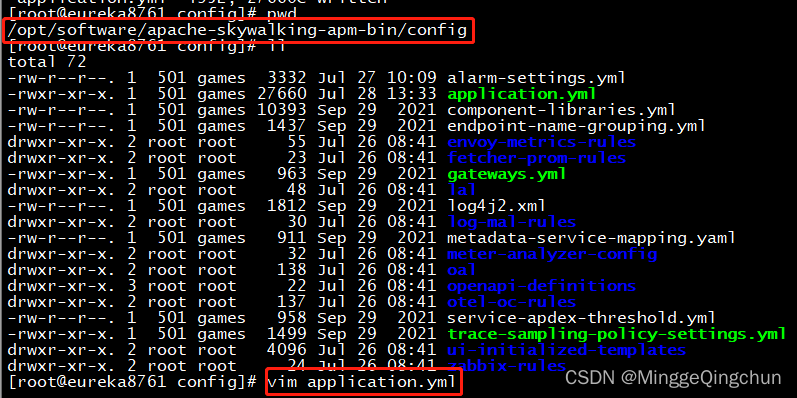
Task: Select the timestamp 'Jul 27 10:09'
Action: 377,78
